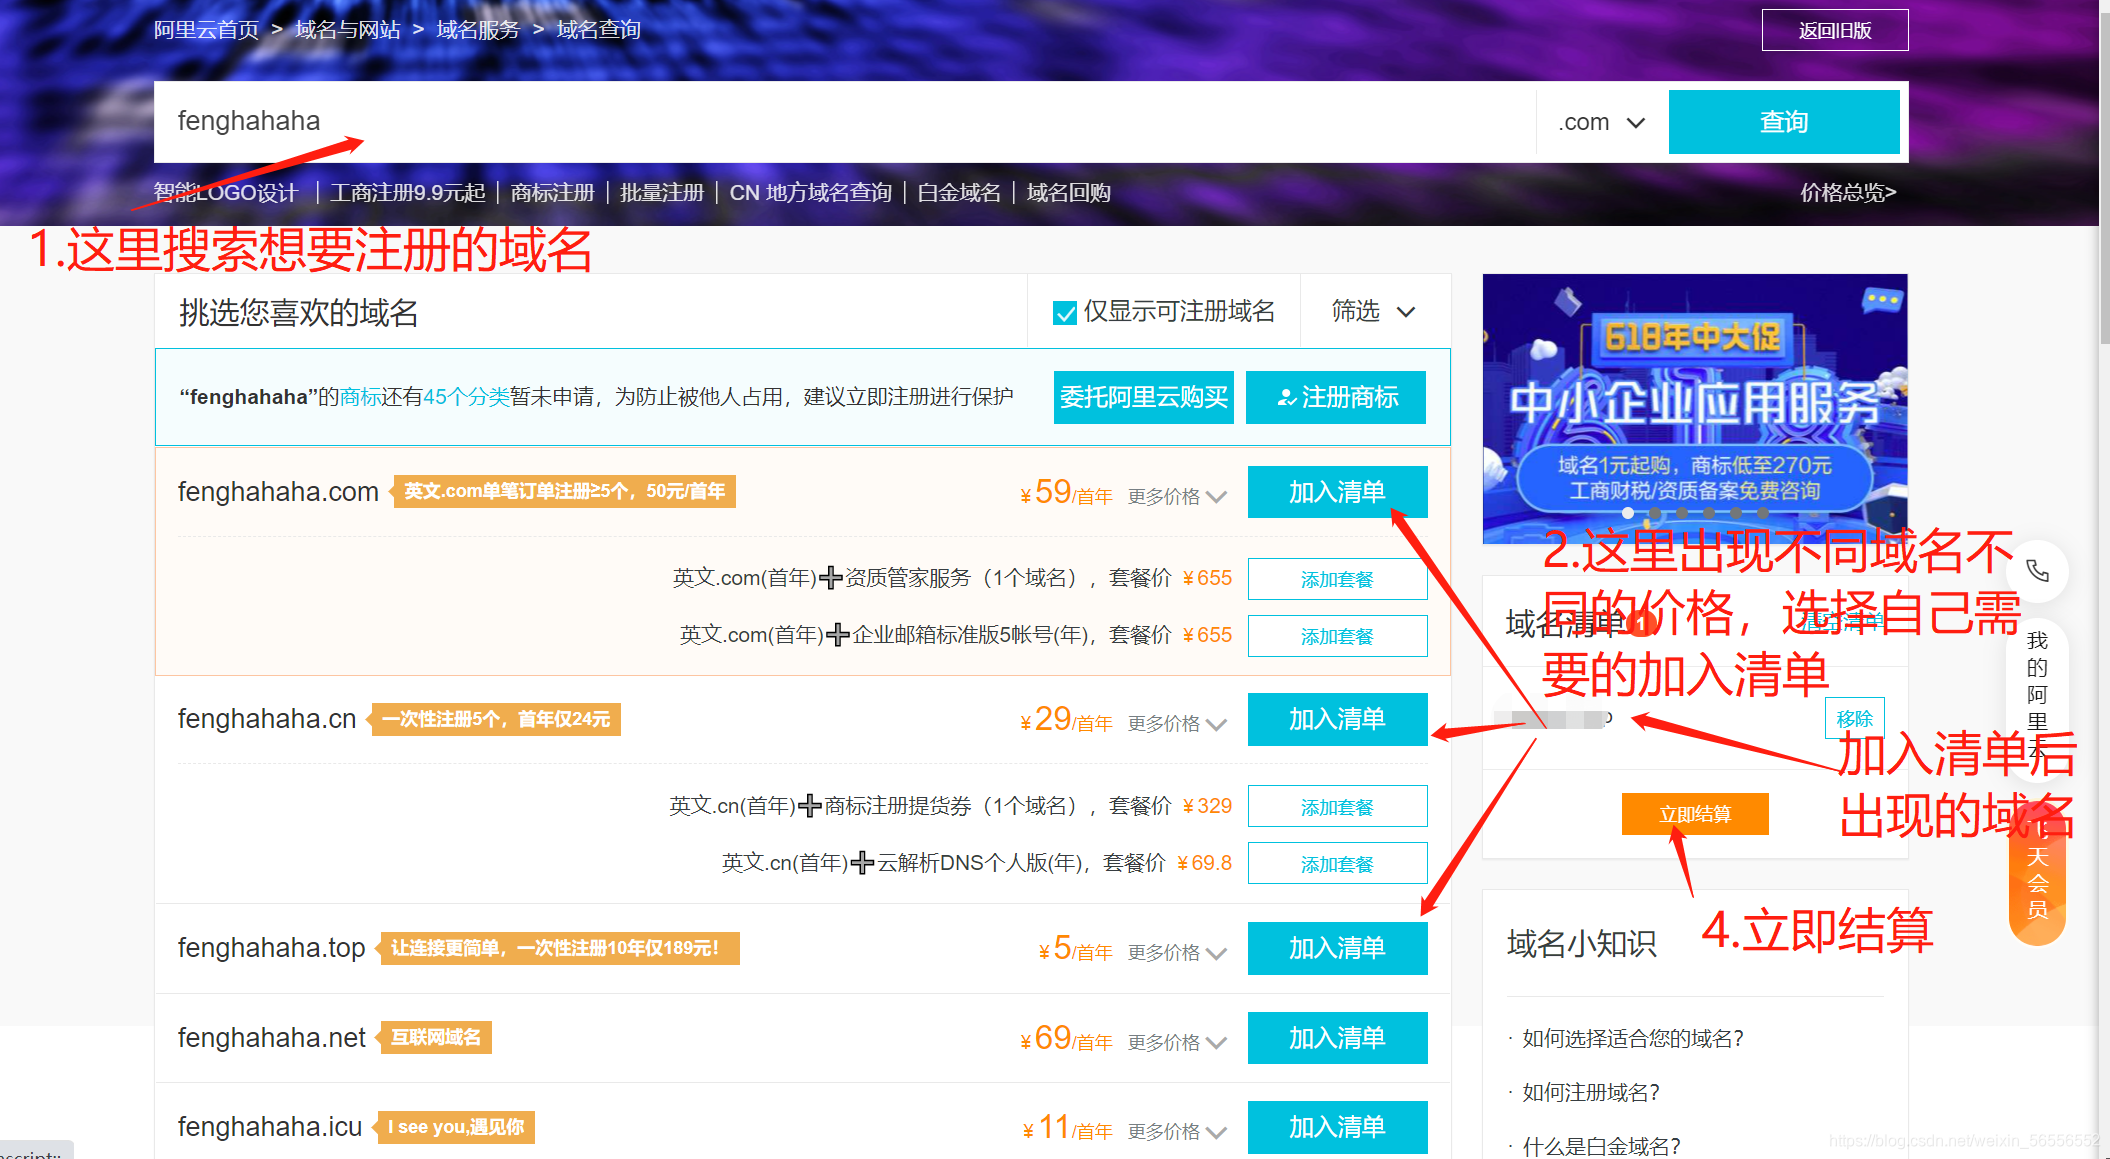Viewport: 2110px width, 1159px height.
Task: Open 如何选择适合您的域名? article
Action: point(1632,1038)
